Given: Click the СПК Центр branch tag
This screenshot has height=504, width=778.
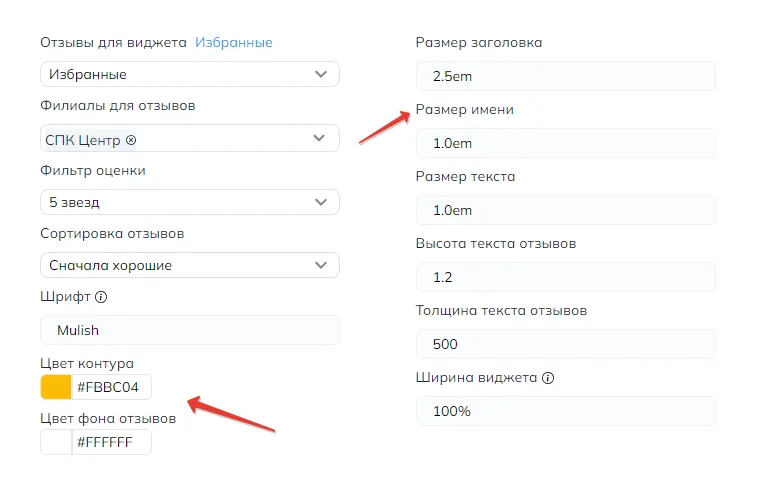Looking at the screenshot, I should (83, 140).
